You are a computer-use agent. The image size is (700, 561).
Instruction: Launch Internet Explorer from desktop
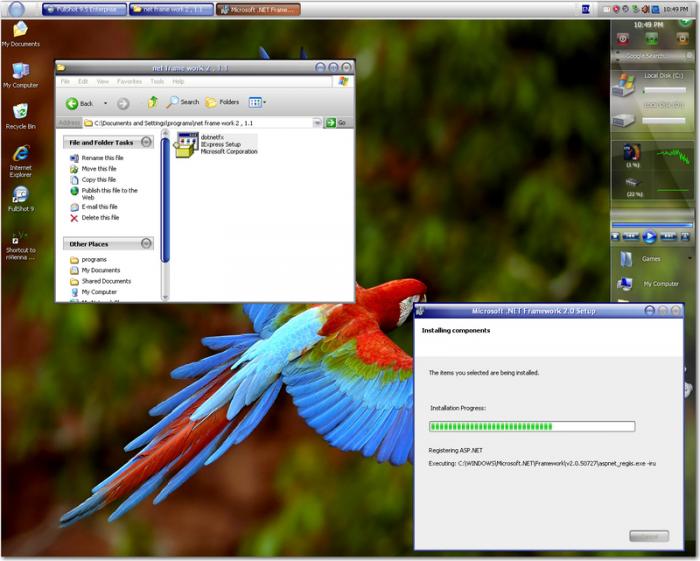tap(21, 161)
